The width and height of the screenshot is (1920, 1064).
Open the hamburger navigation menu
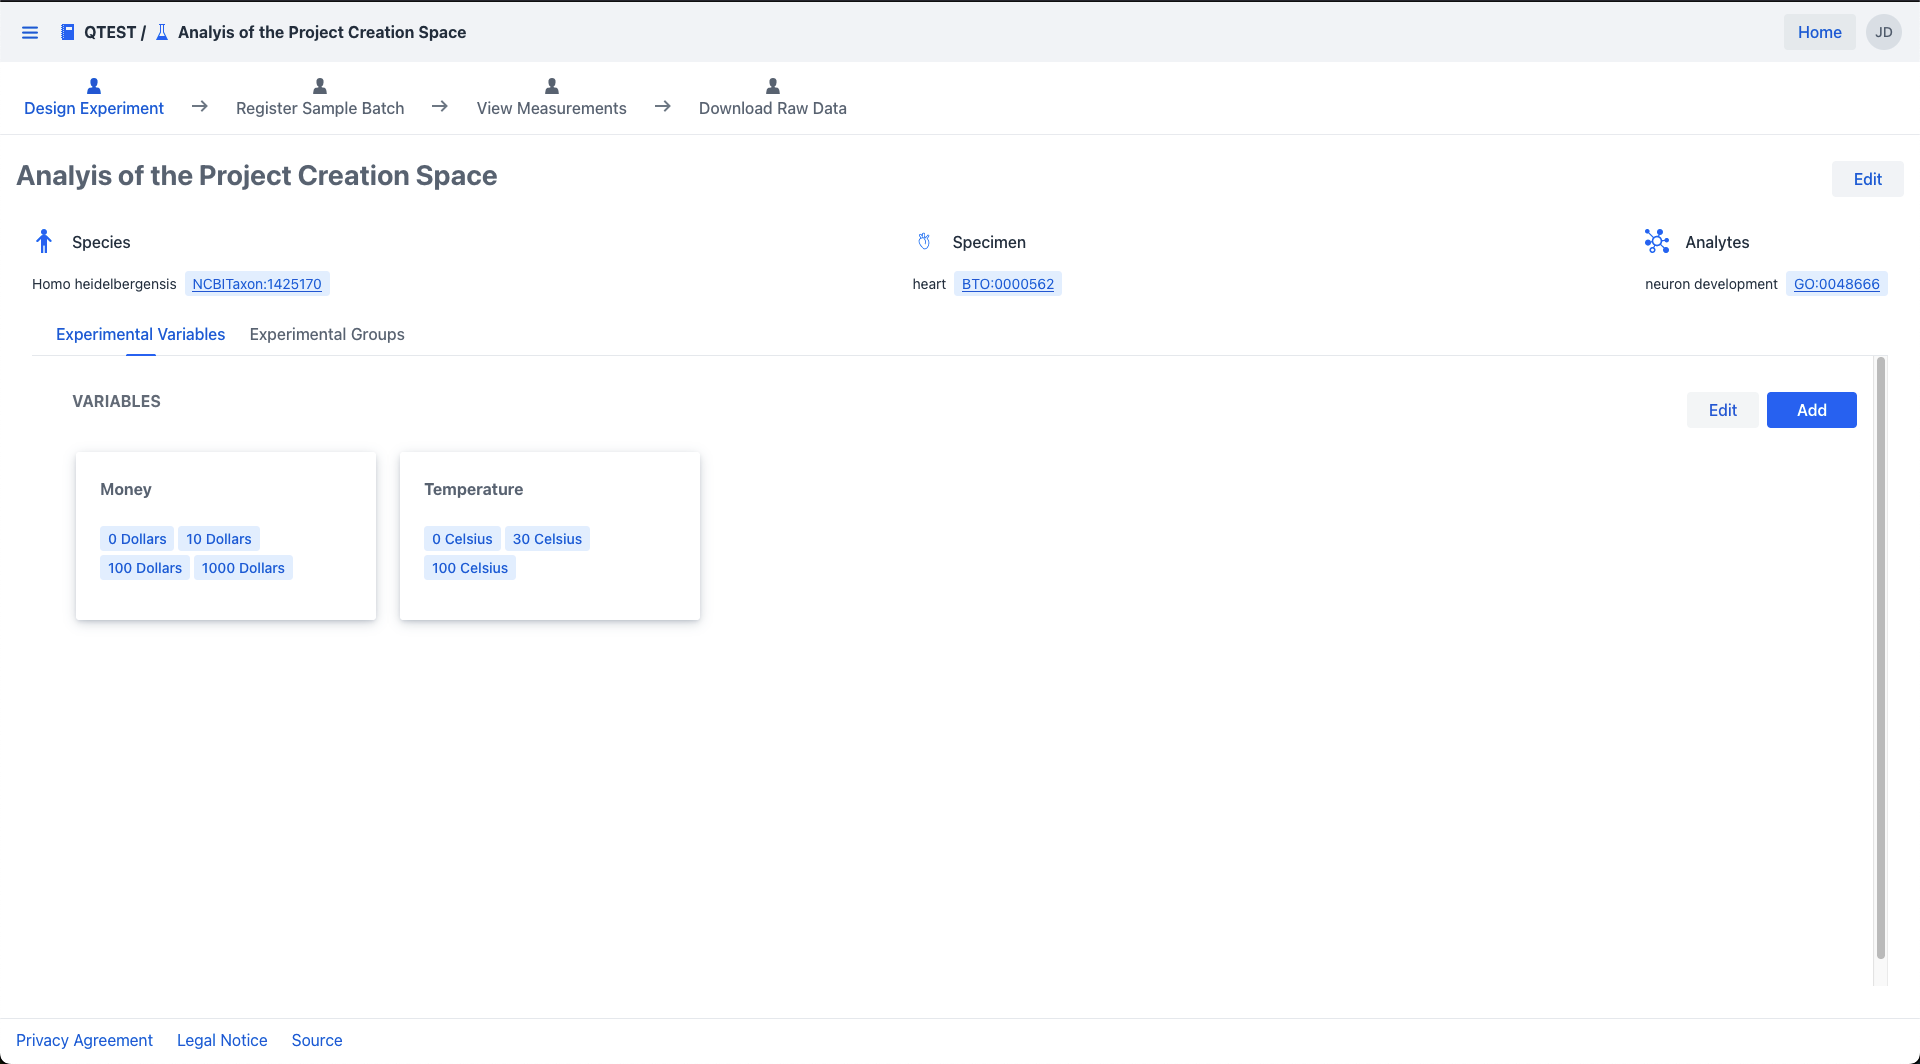pos(30,33)
